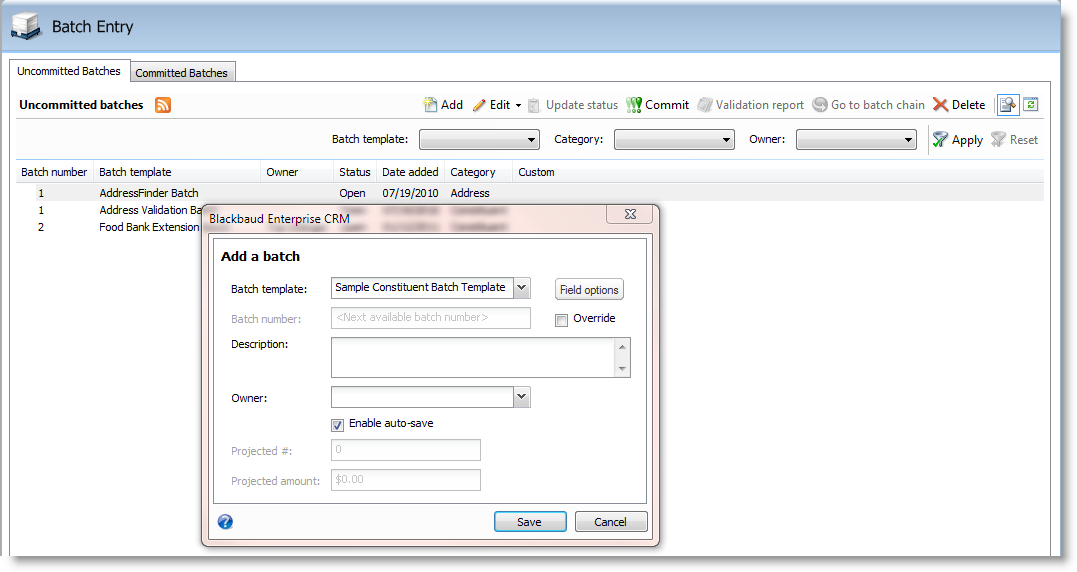Toggle the filter display icon in toolbar
Viewport: 1077px width, 572px height.
(x=1008, y=105)
